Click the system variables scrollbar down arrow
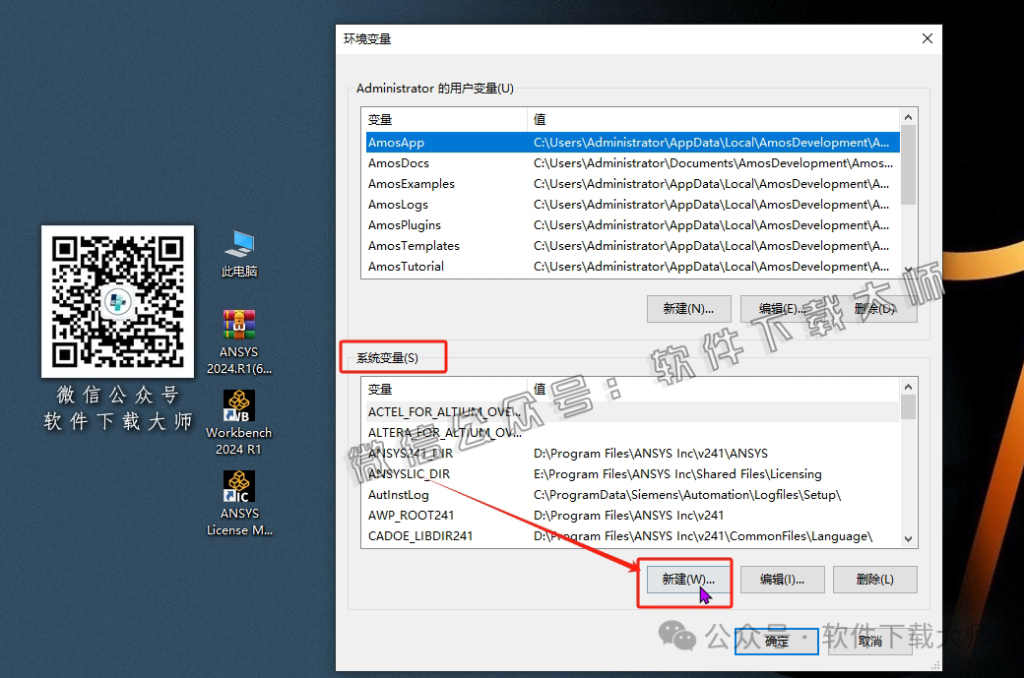The height and width of the screenshot is (678, 1024). click(x=908, y=538)
